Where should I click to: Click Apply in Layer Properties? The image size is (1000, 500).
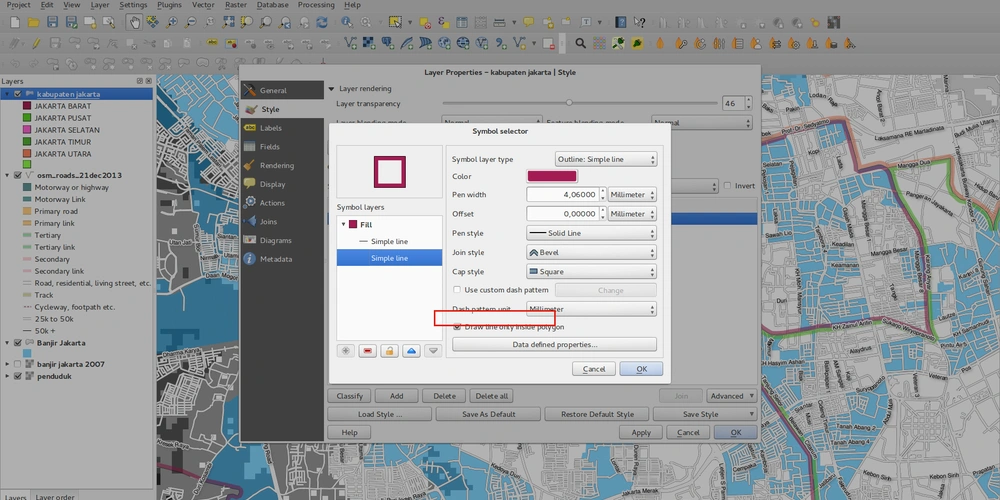pyautogui.click(x=641, y=432)
